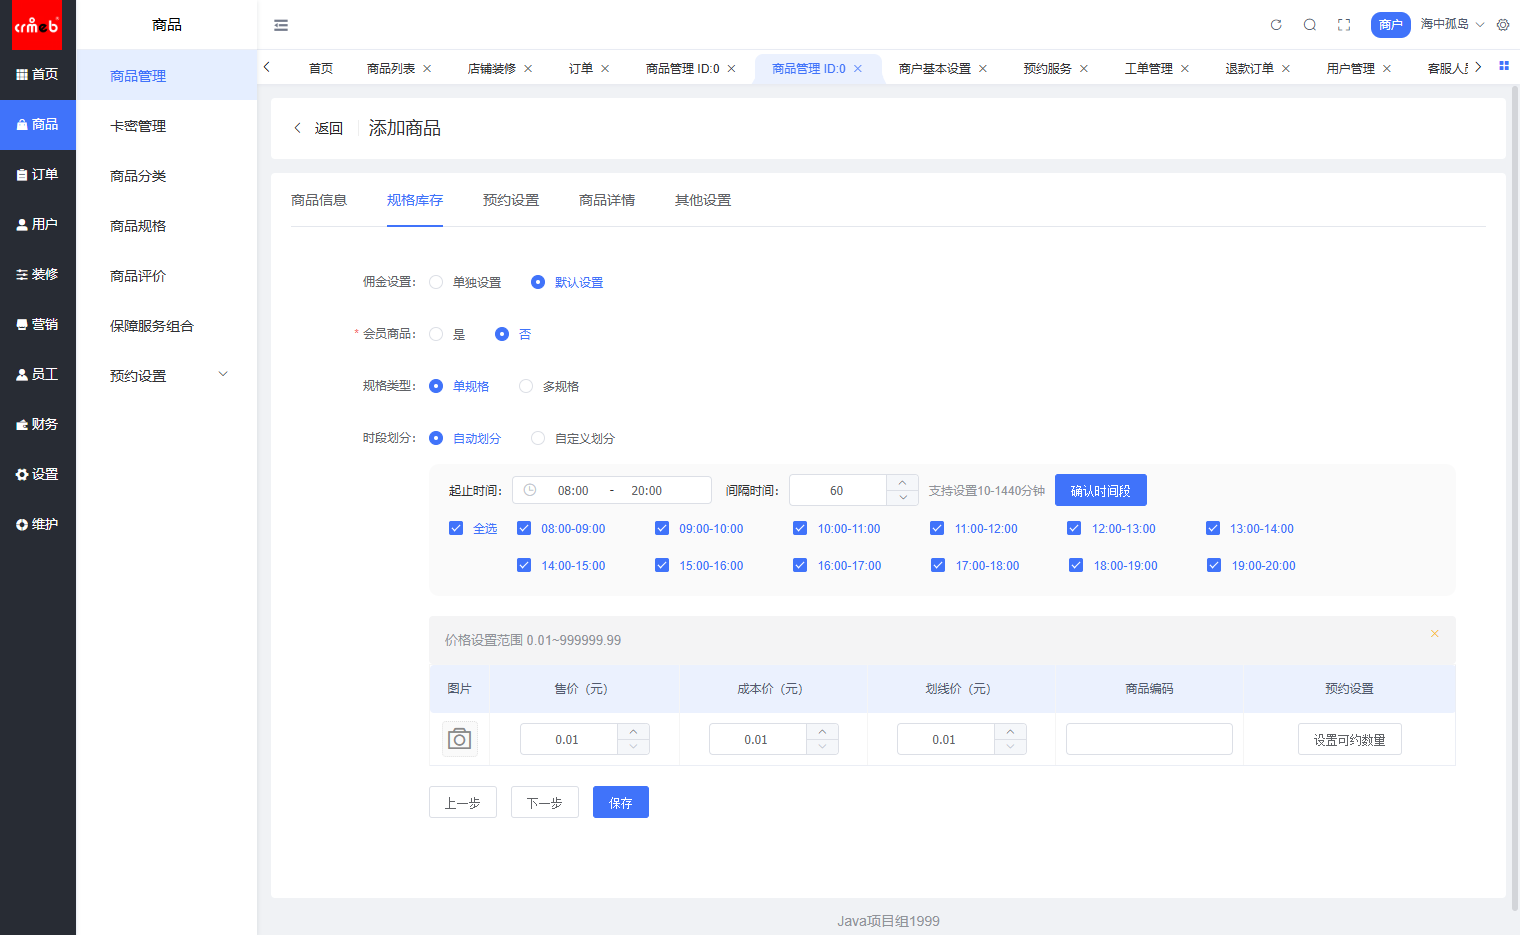Click the 确认时间段 button
This screenshot has width=1520, height=935.
point(1100,490)
